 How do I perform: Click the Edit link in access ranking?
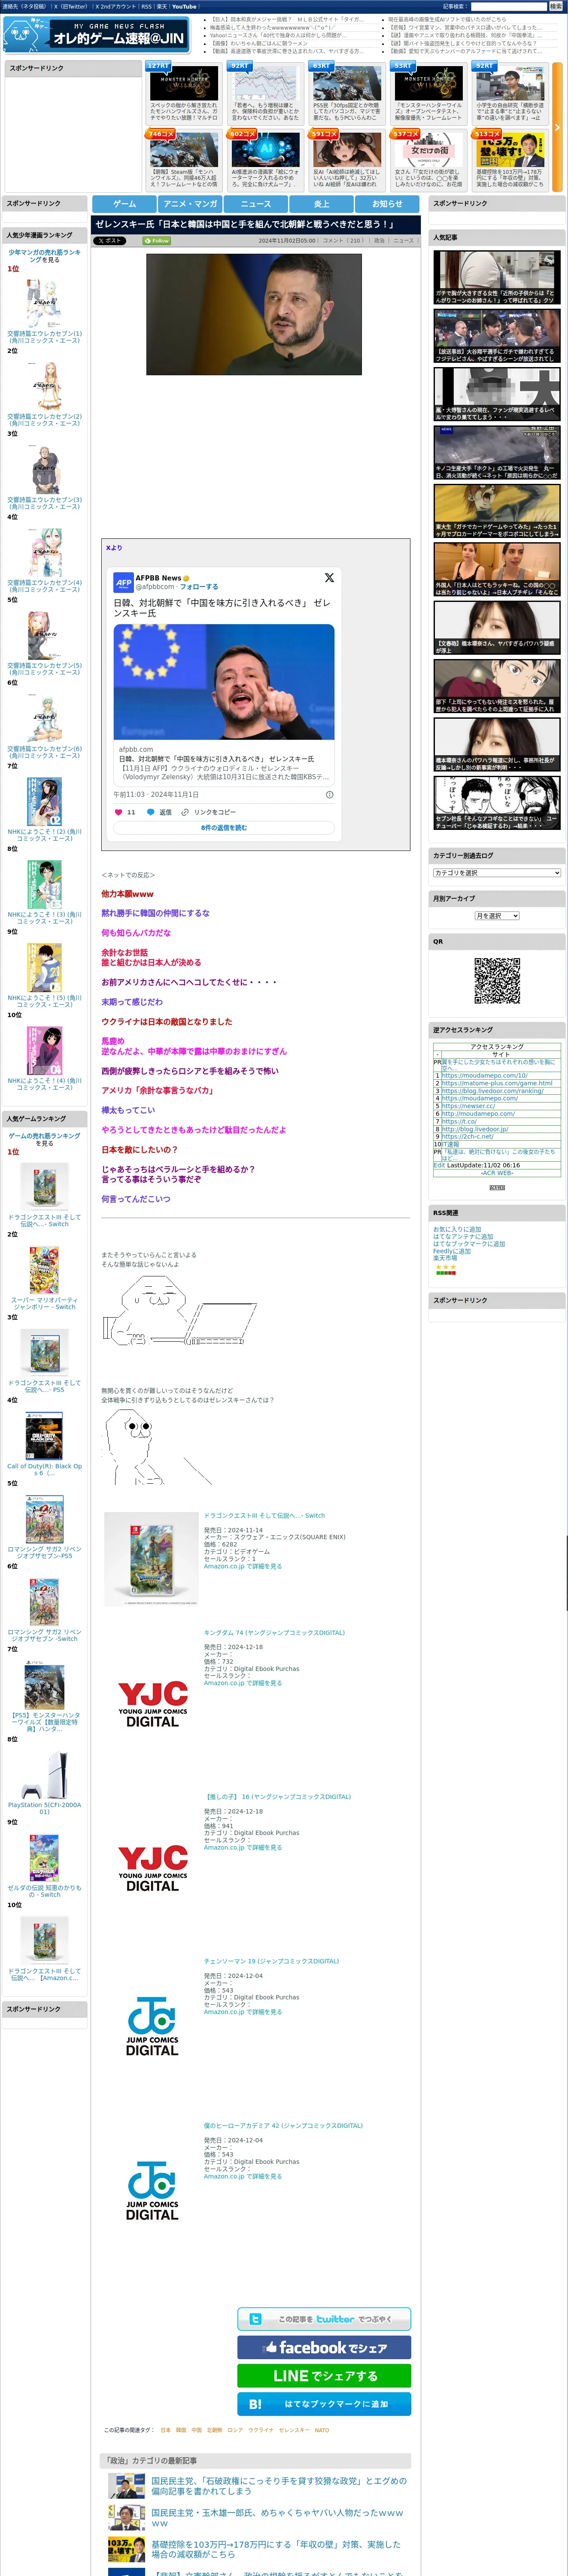coord(439,1165)
